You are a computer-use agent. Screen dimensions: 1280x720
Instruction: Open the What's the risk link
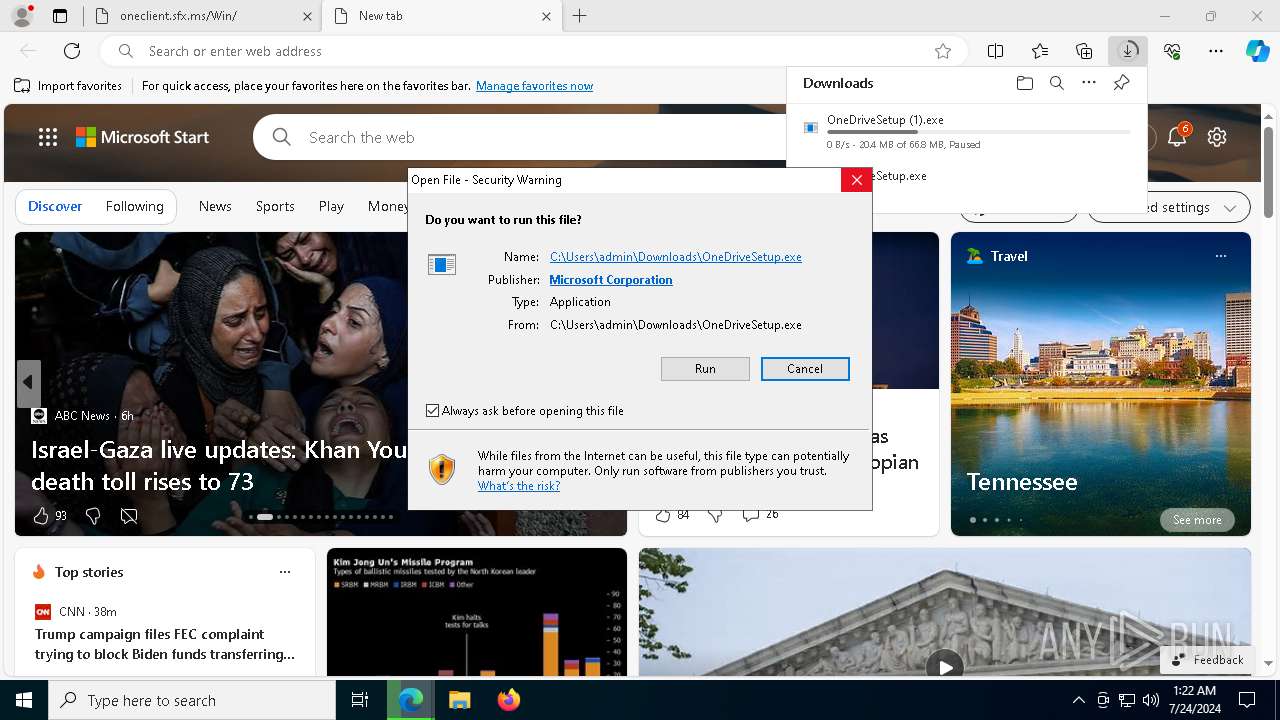(519, 486)
